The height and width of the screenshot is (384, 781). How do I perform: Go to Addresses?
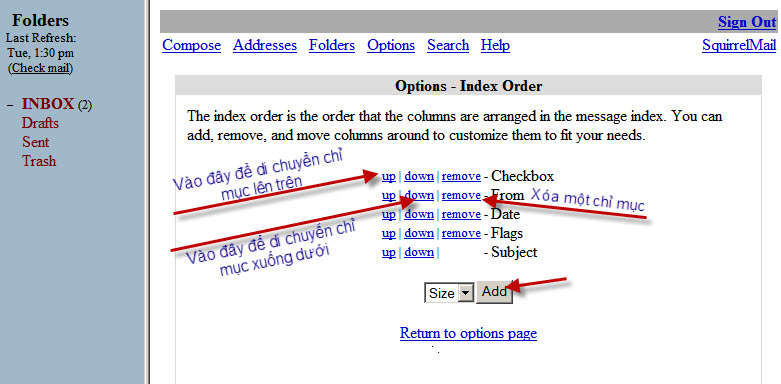click(265, 45)
